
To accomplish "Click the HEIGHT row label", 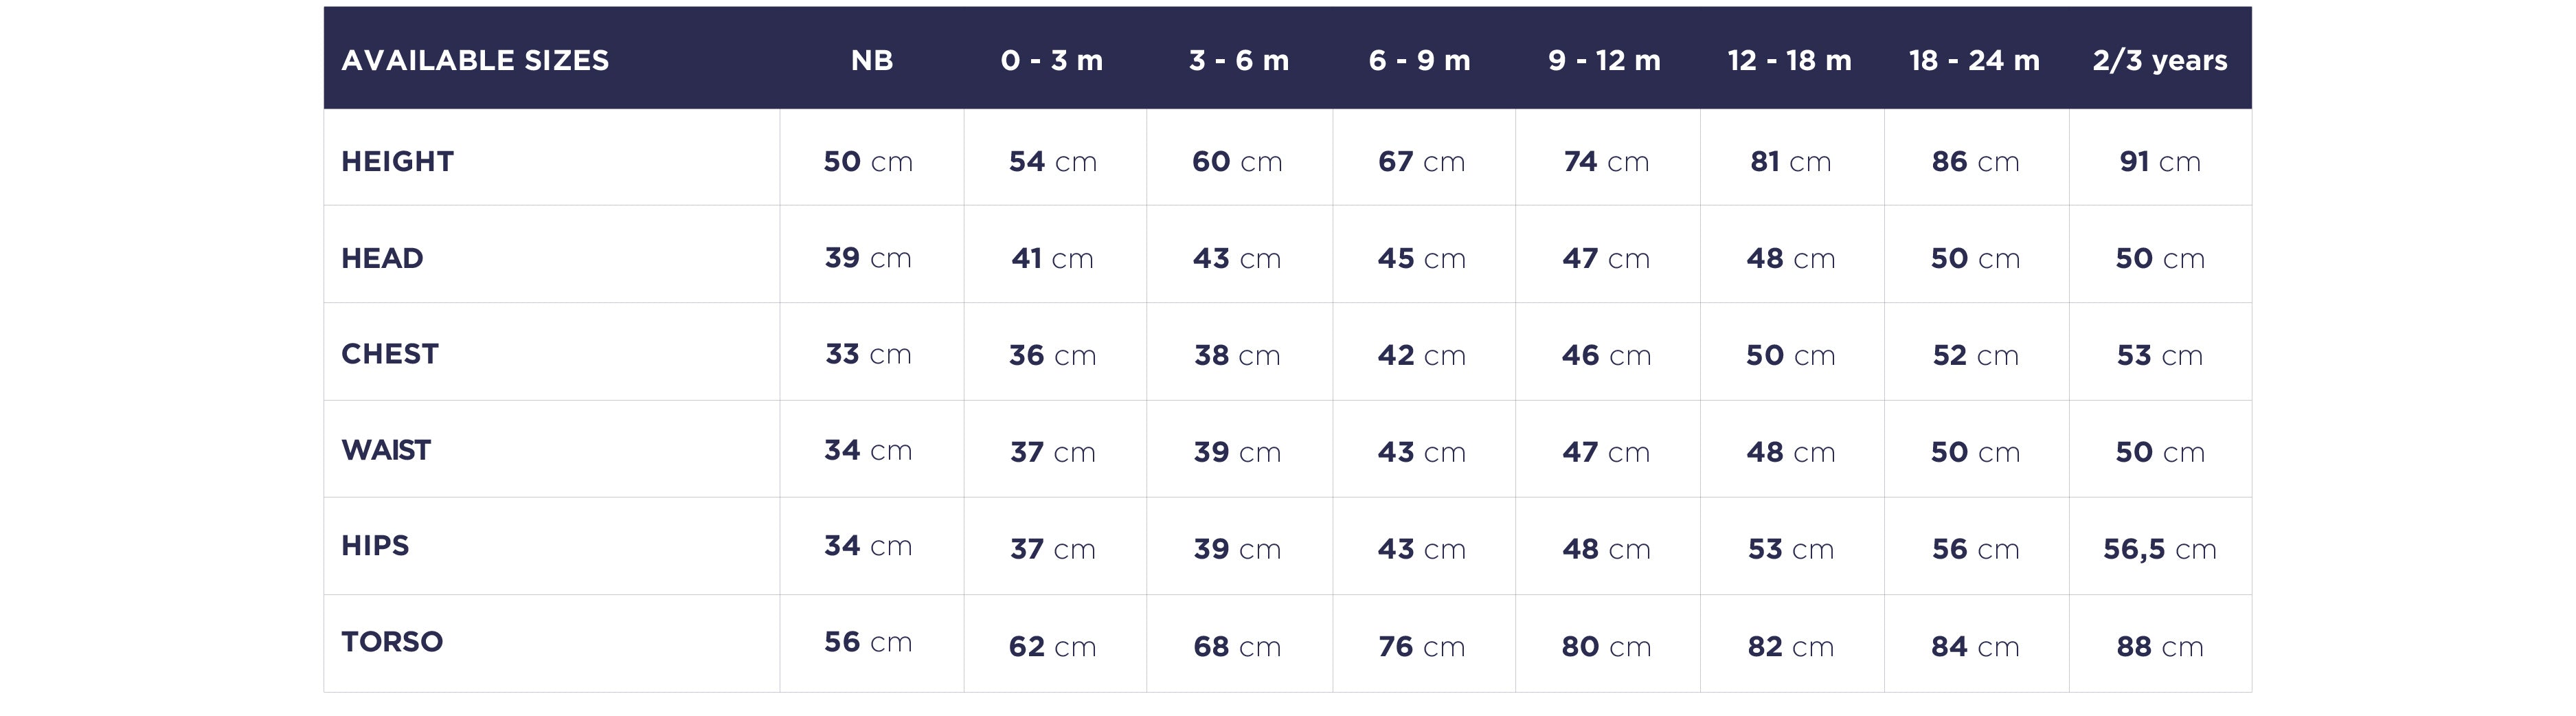I will [x=397, y=161].
